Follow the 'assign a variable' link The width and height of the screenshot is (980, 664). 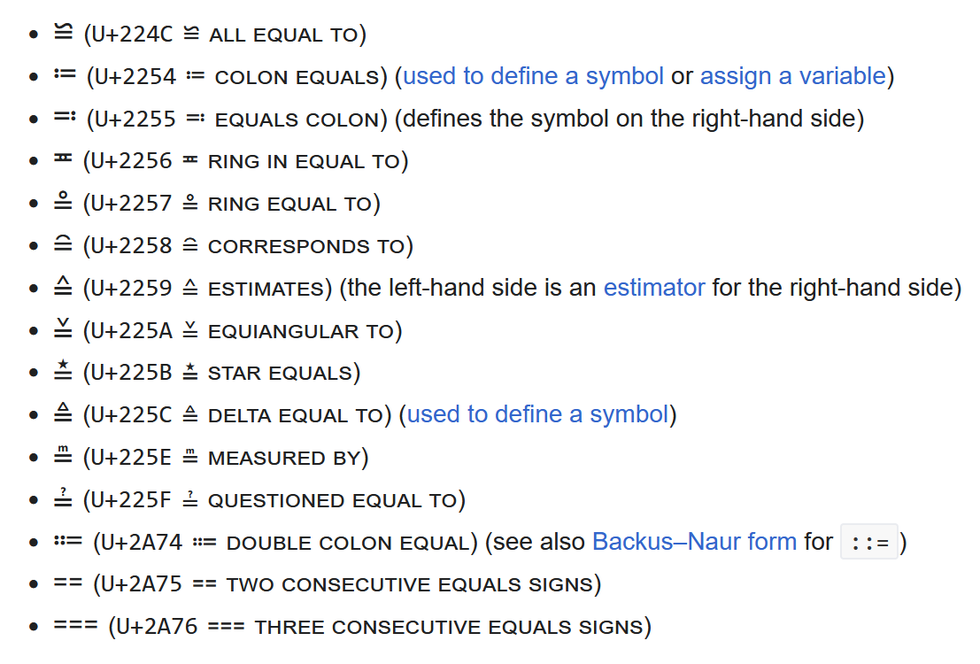(x=793, y=76)
